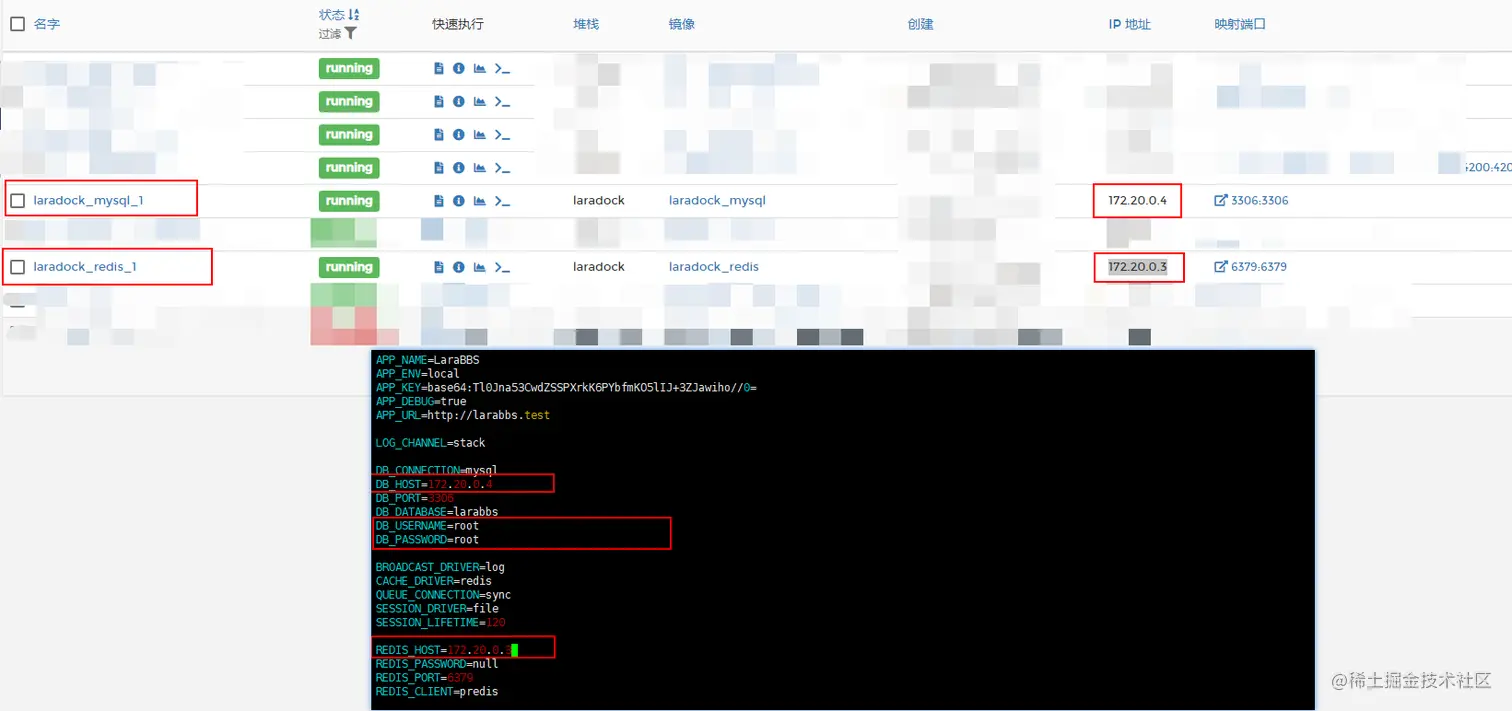Open external link icon beside 3306:3306
The height and width of the screenshot is (711, 1512).
[1220, 200]
